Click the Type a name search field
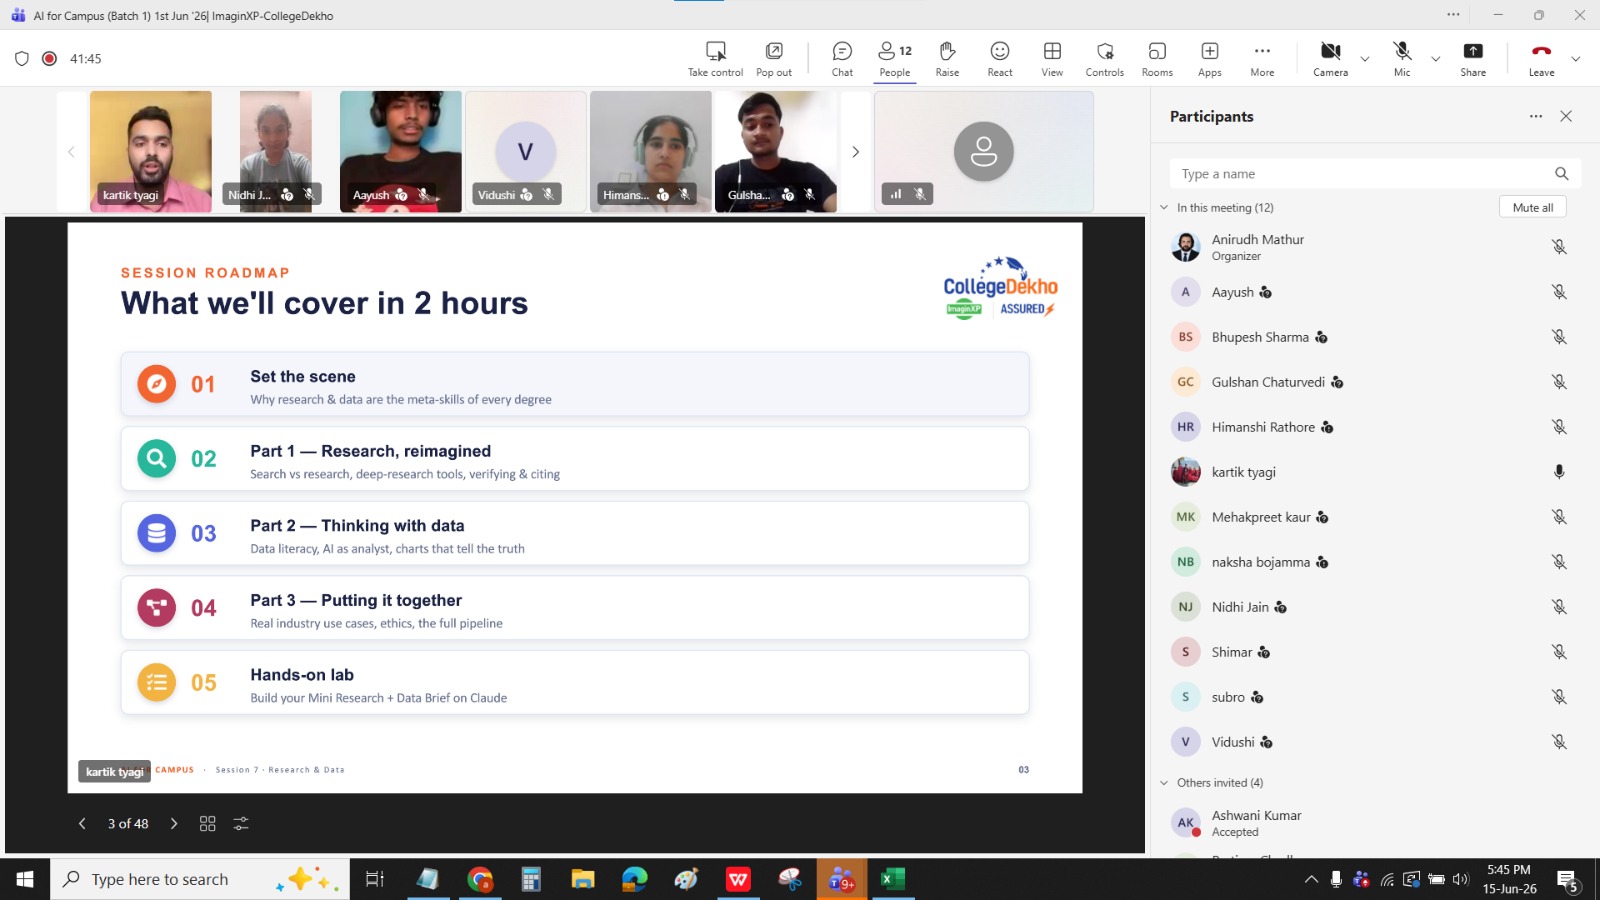 click(1375, 173)
